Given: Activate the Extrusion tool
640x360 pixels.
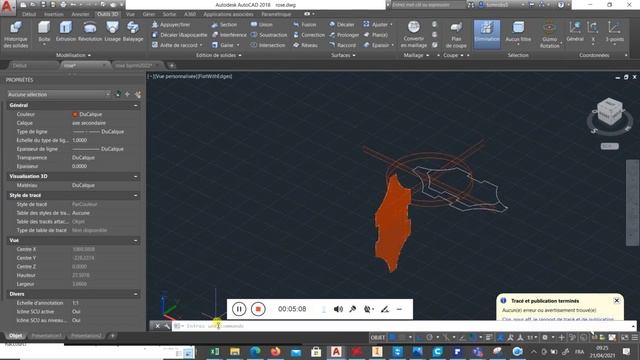Looking at the screenshot, I should pos(66,32).
